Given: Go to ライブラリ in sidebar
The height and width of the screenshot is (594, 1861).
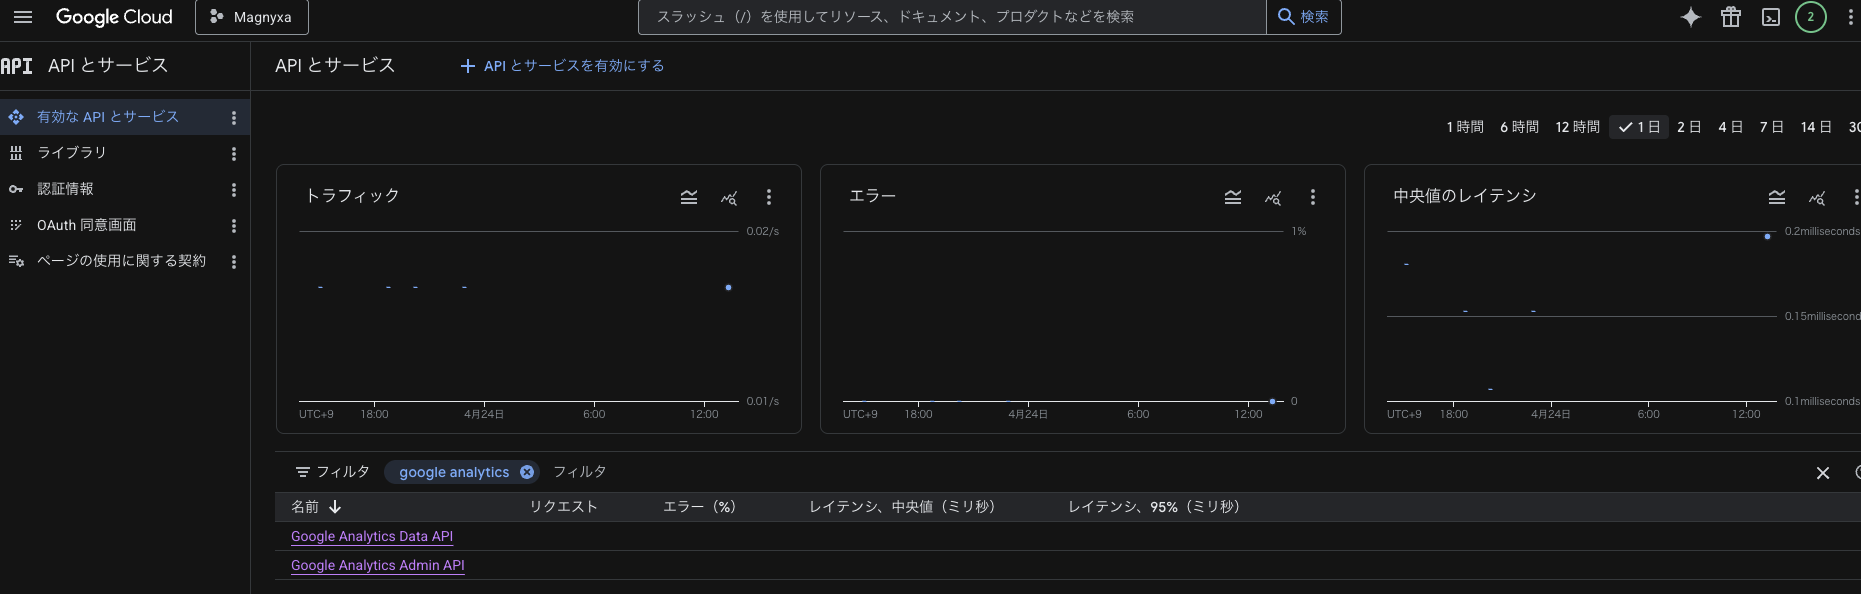Looking at the screenshot, I should (x=71, y=153).
